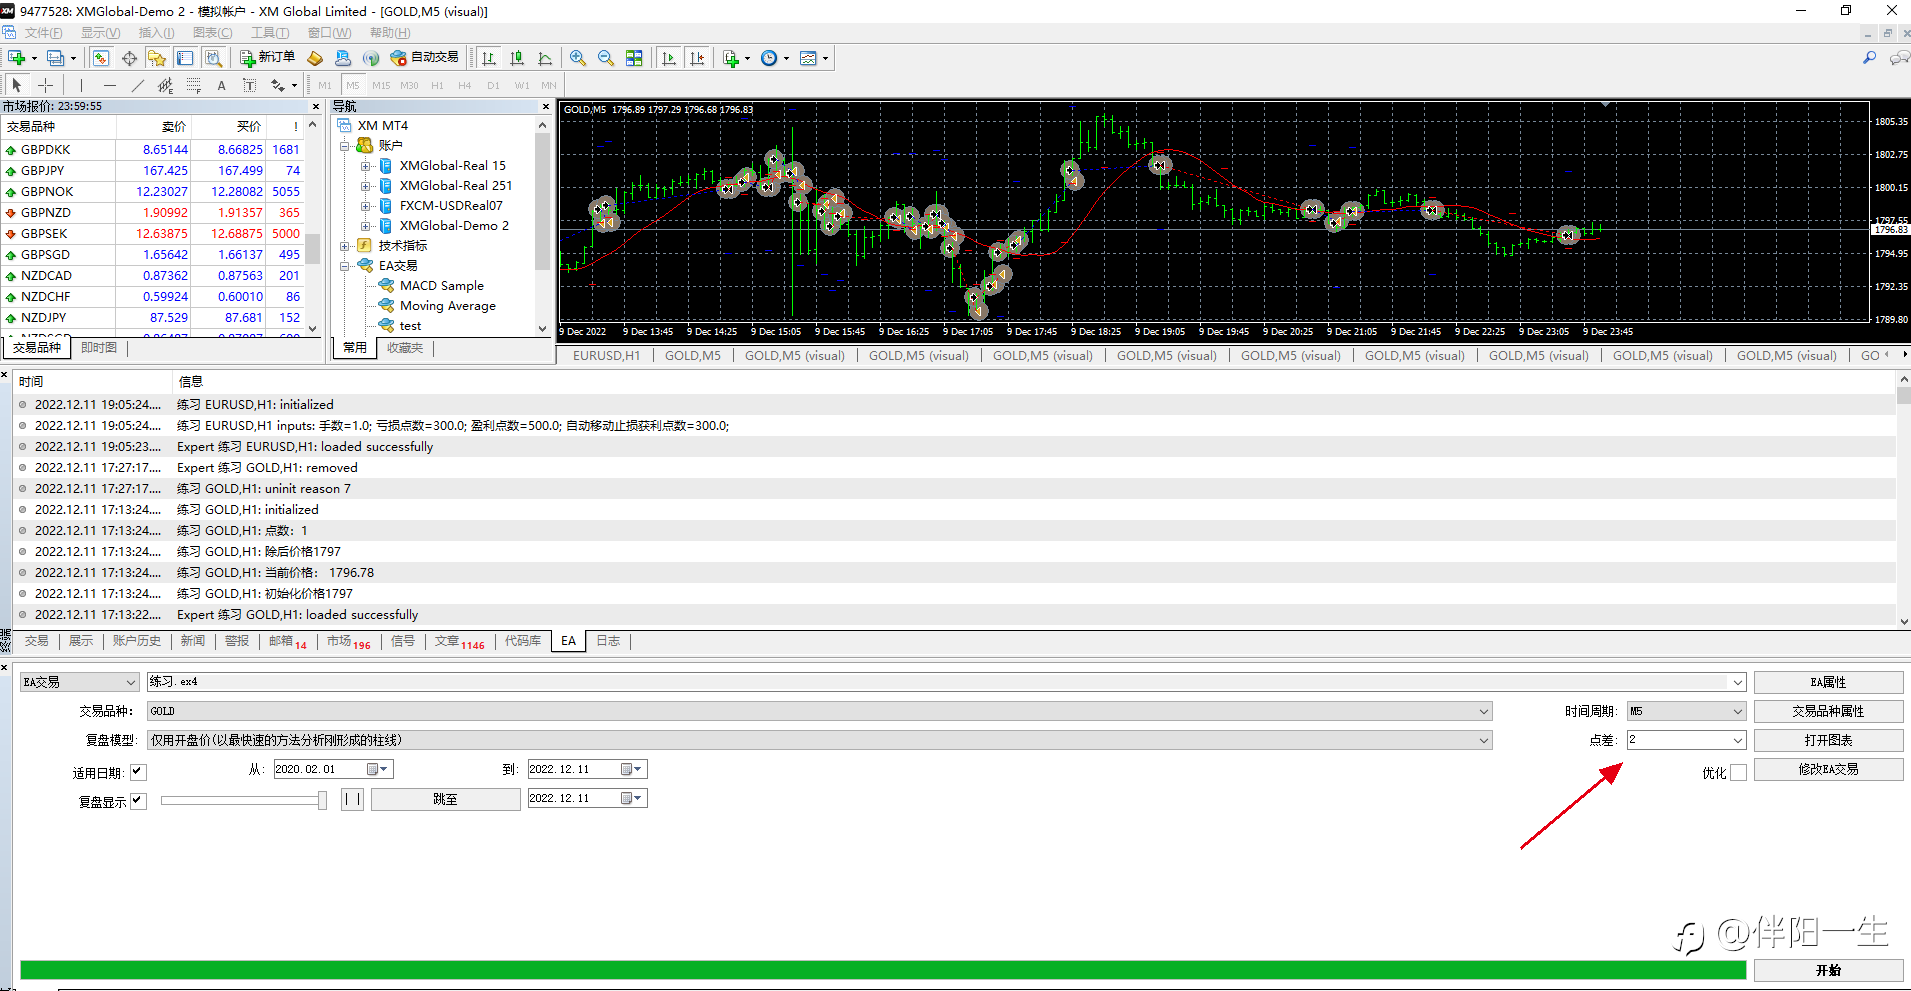Click 打开图表 open chart button

(1828, 740)
